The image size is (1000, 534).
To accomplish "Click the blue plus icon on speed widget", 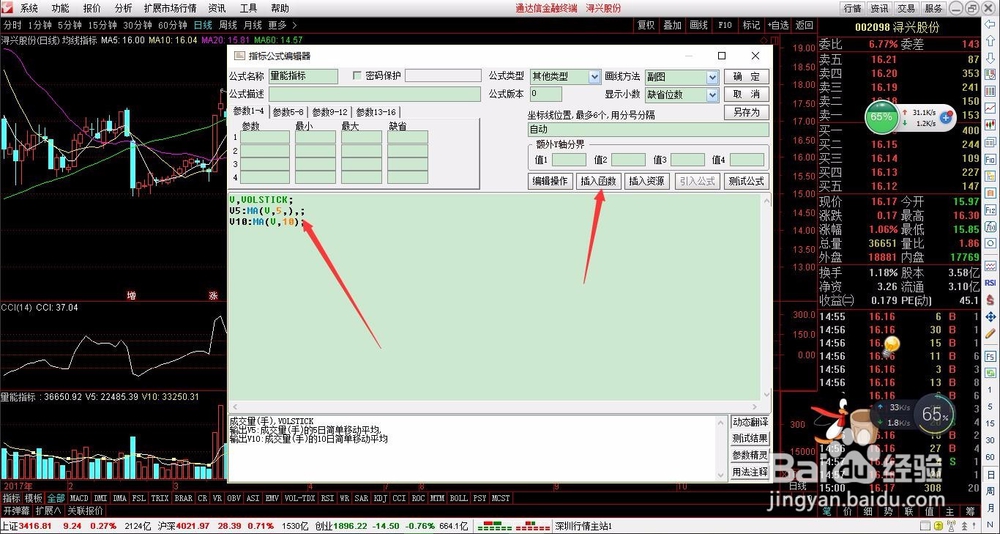I will coord(946,117).
